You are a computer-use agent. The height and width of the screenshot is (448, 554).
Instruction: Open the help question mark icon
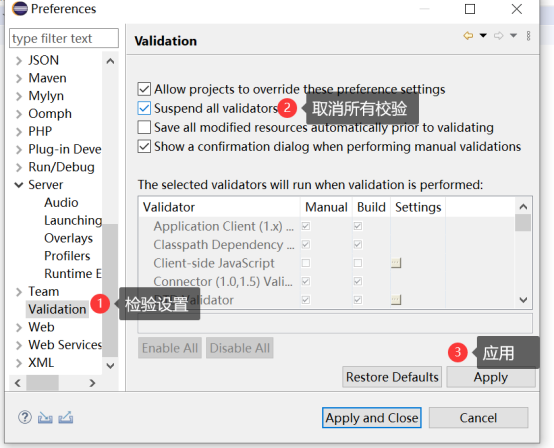tap(25, 417)
